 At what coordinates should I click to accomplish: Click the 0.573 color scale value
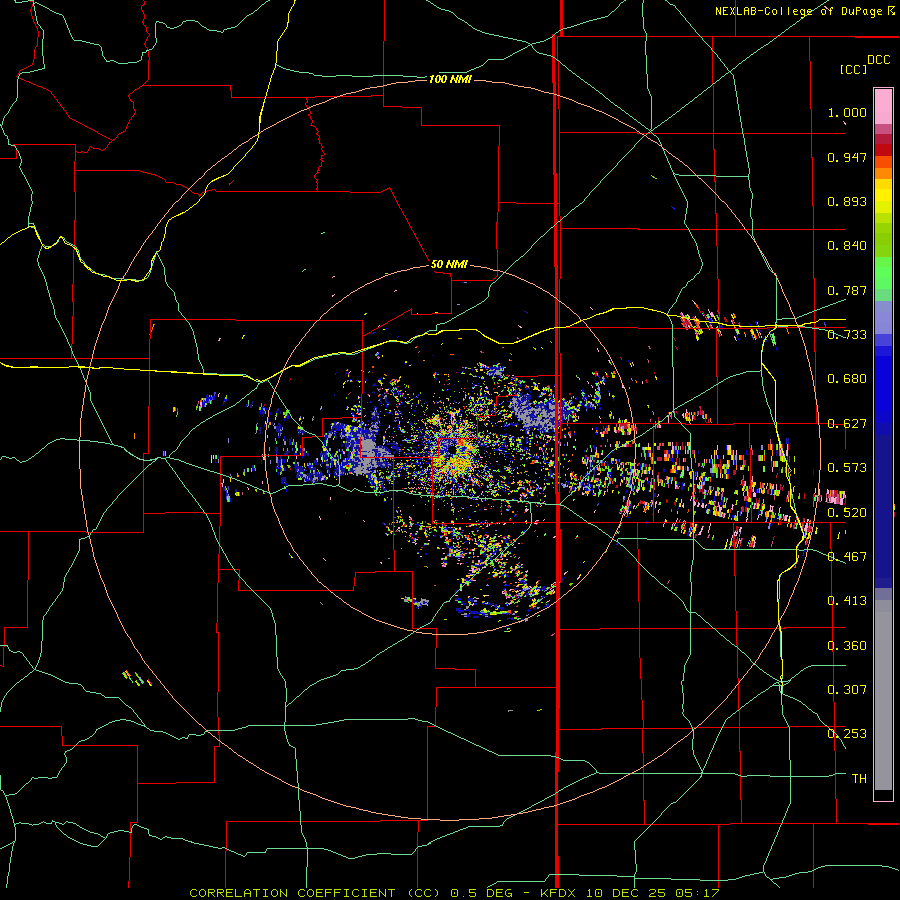[x=847, y=468]
